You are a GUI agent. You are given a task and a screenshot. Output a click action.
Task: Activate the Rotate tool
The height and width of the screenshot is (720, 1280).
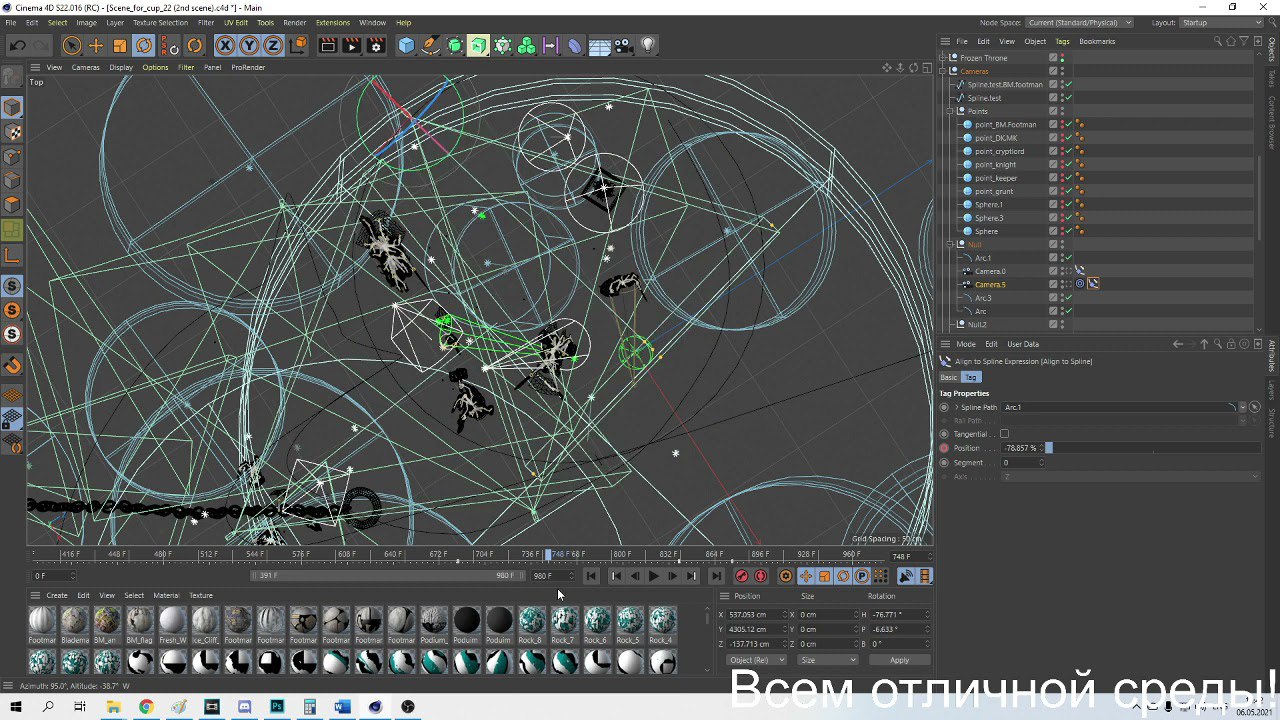tap(144, 45)
